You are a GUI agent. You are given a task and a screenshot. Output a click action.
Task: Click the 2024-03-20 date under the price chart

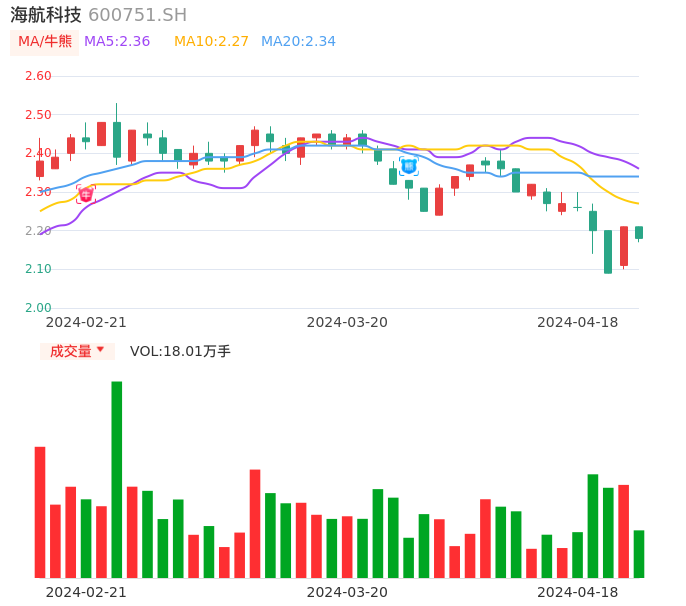click(347, 322)
